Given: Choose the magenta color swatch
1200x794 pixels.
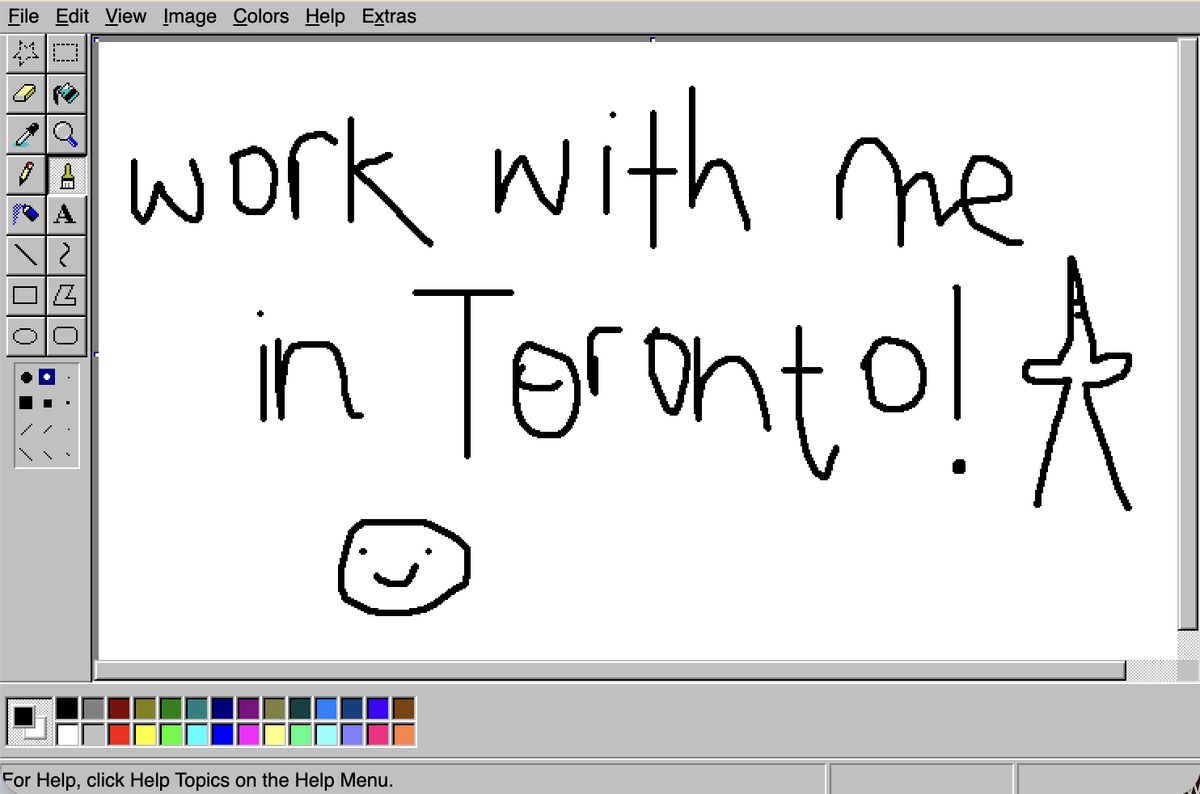Looking at the screenshot, I should coord(249,735).
